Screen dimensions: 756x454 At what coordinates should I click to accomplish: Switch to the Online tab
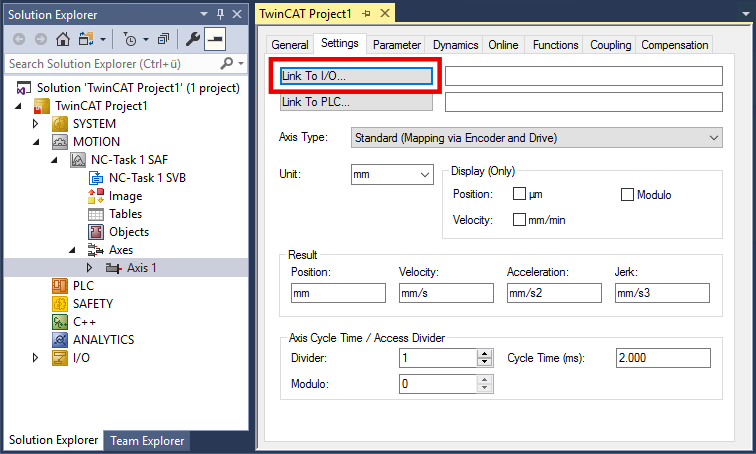503,45
